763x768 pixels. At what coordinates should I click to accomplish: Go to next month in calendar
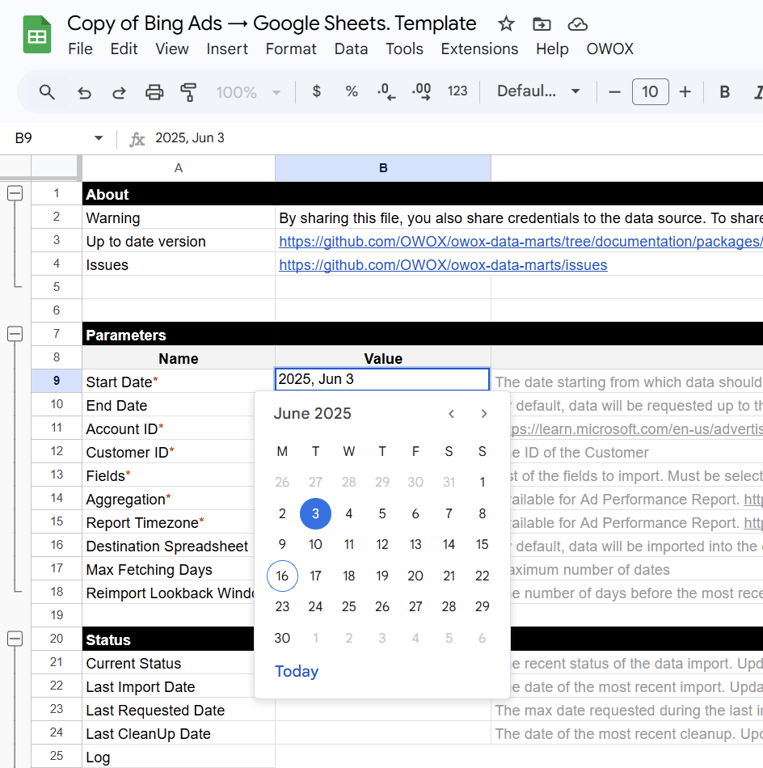[x=484, y=414]
